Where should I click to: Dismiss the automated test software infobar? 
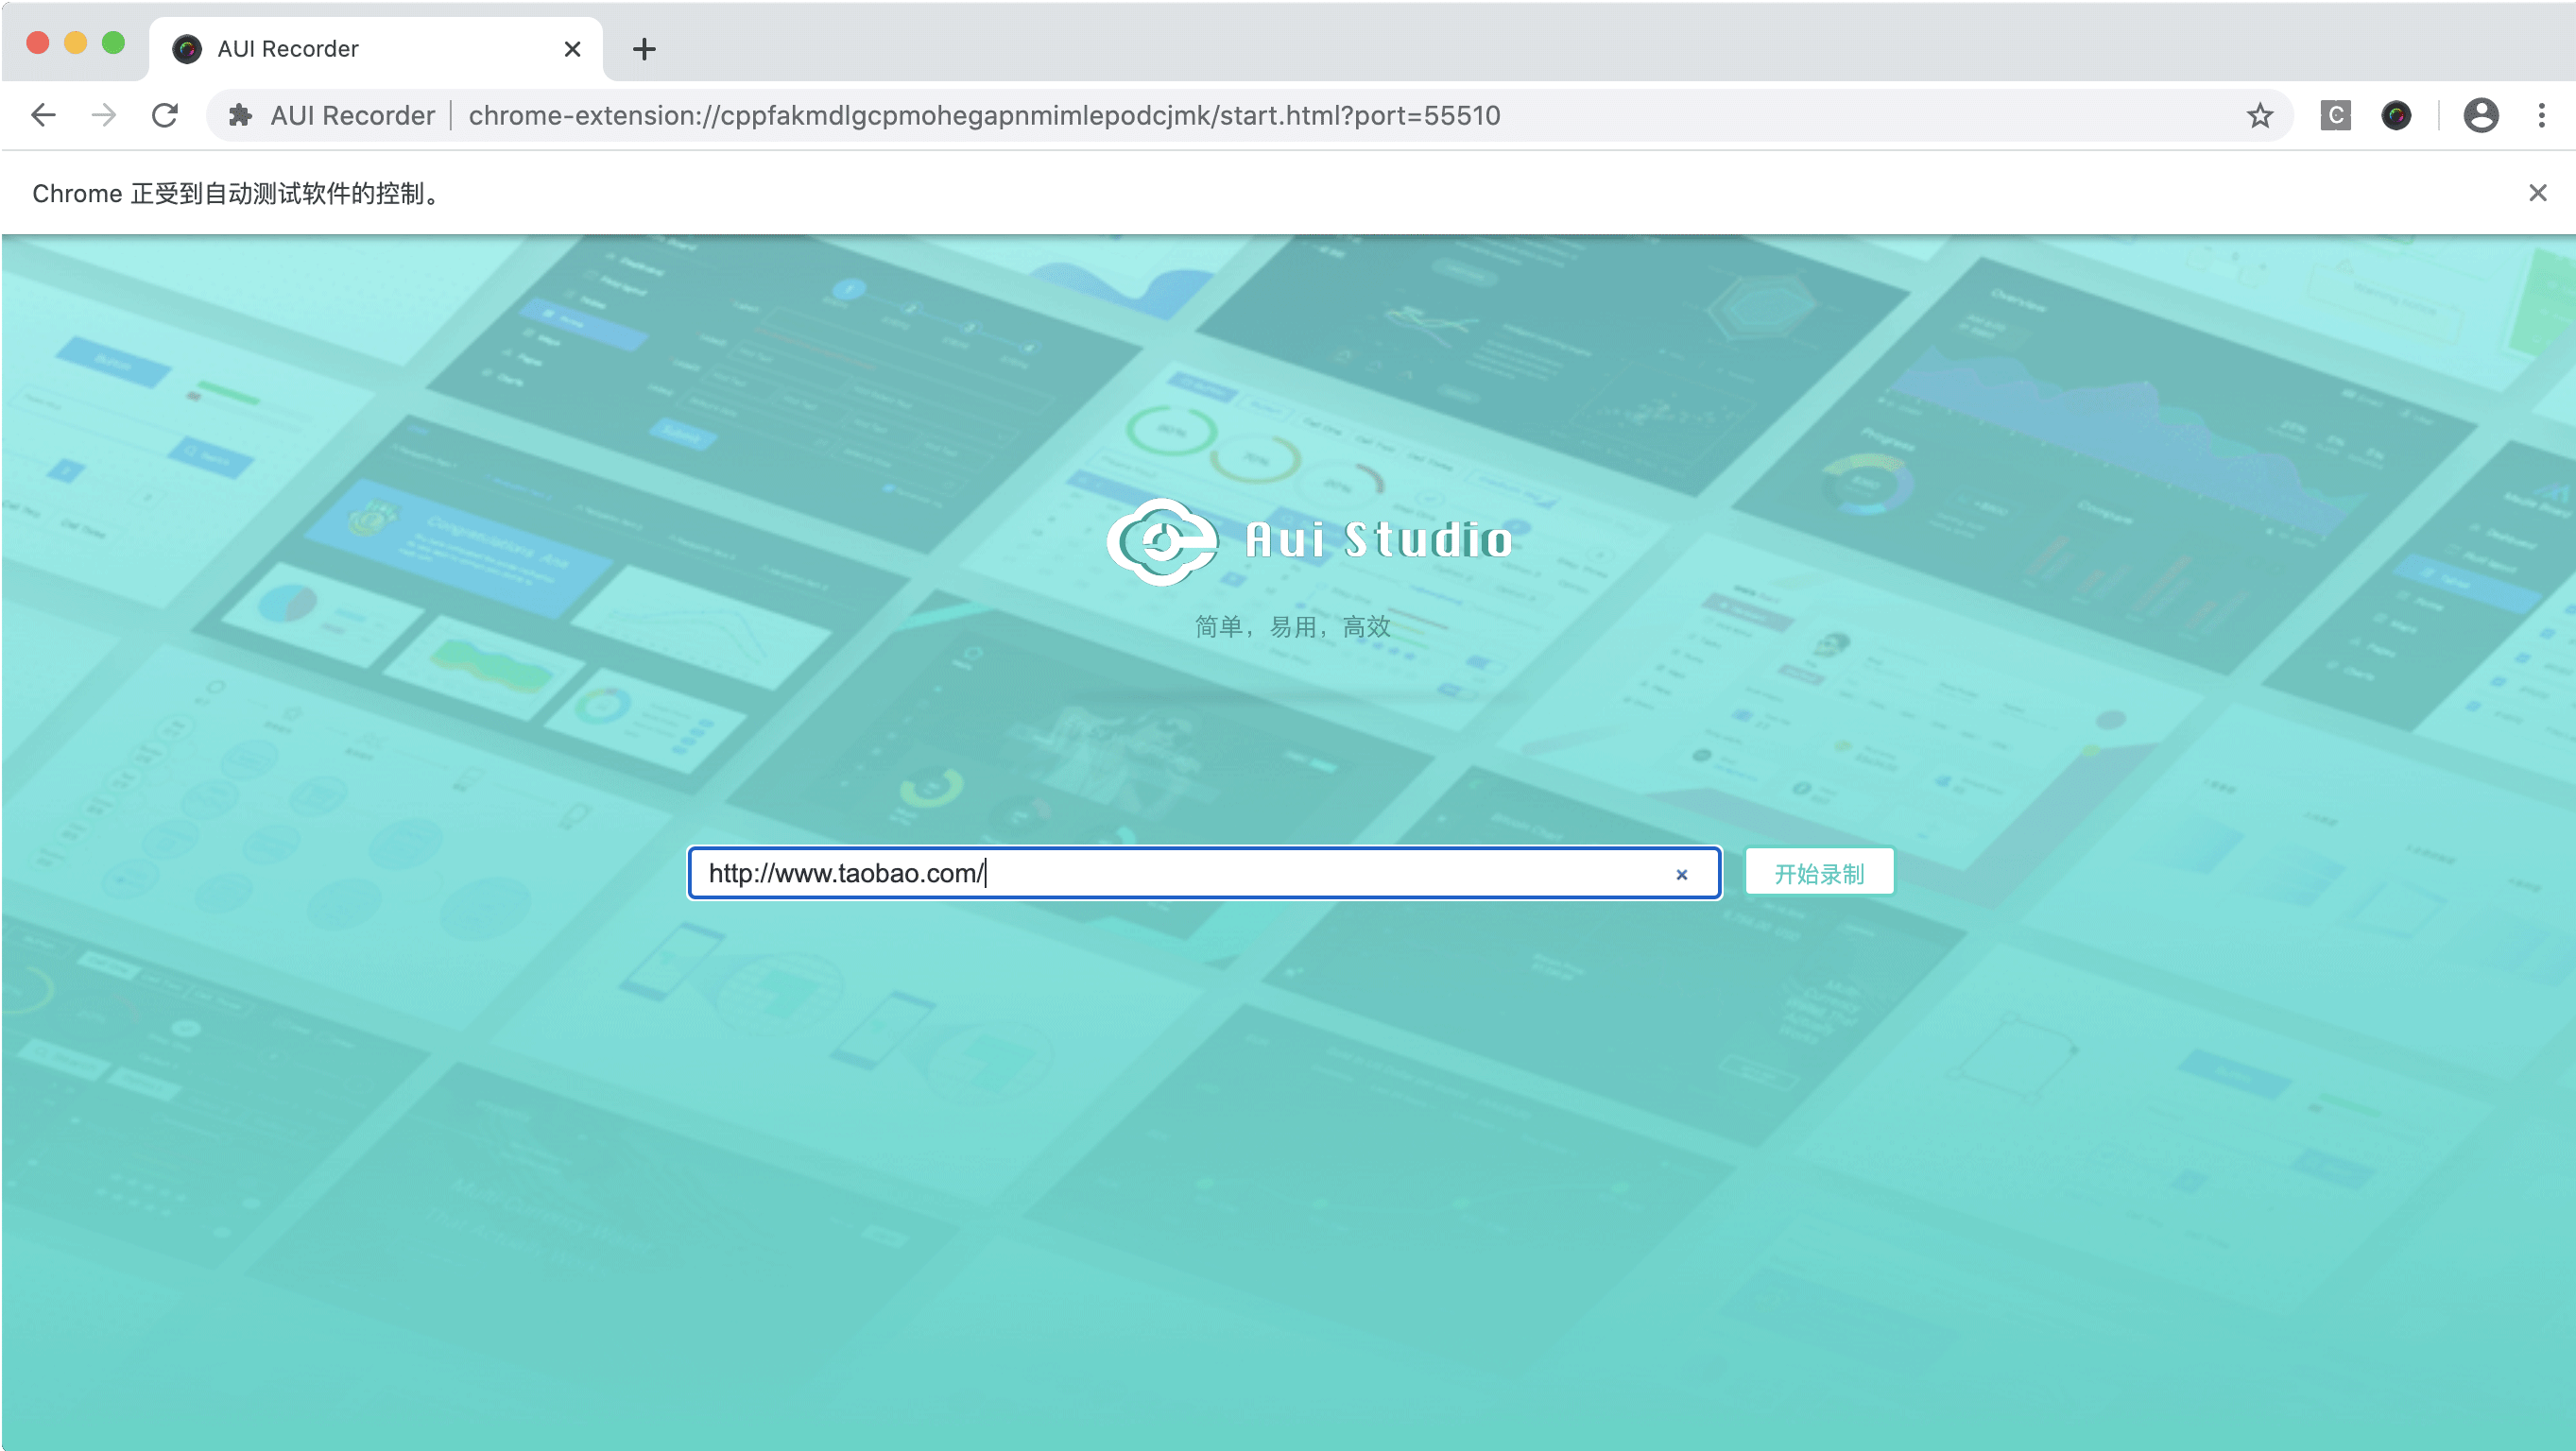2537,193
